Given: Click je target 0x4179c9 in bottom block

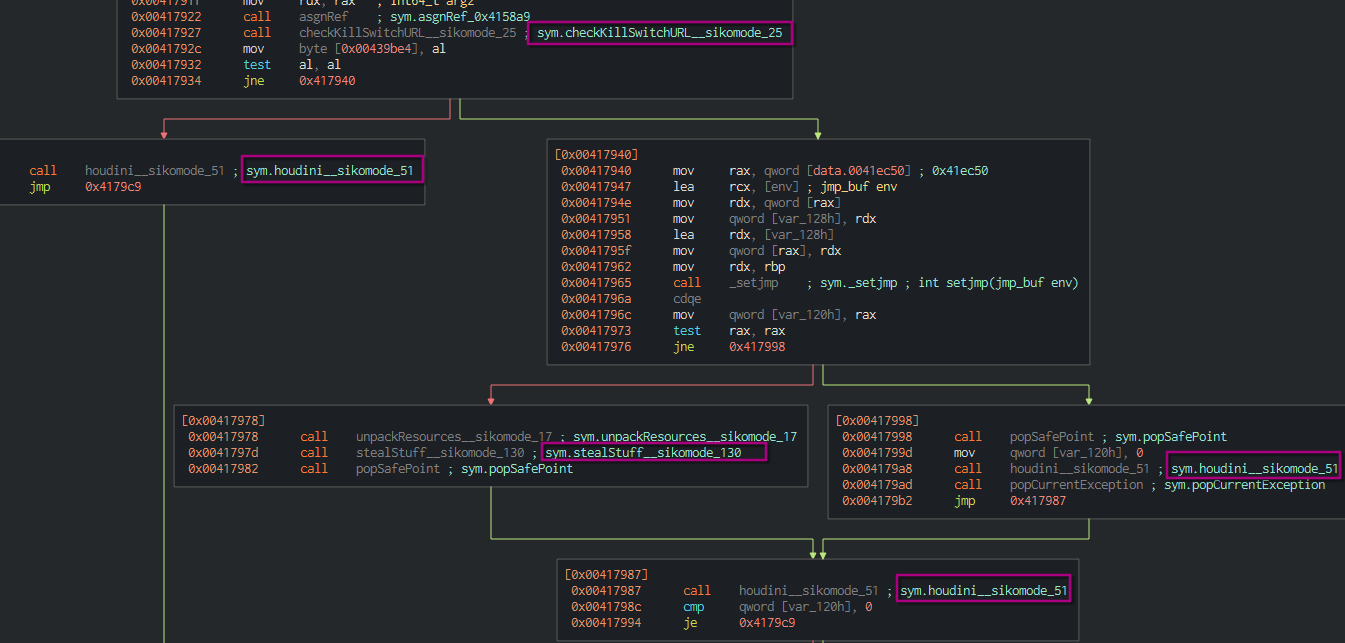Looking at the screenshot, I should (x=767, y=623).
